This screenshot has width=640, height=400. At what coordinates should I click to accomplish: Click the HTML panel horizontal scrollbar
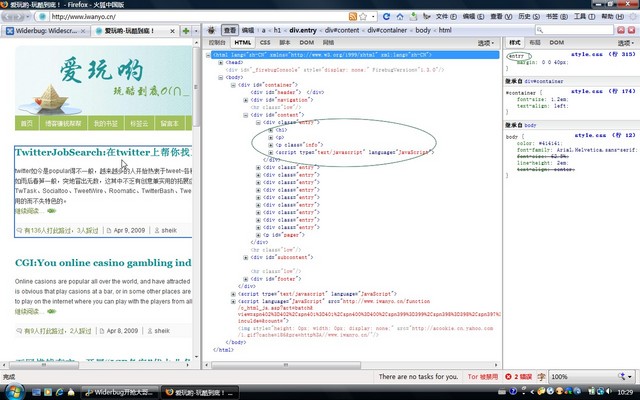pyautogui.click(x=351, y=365)
